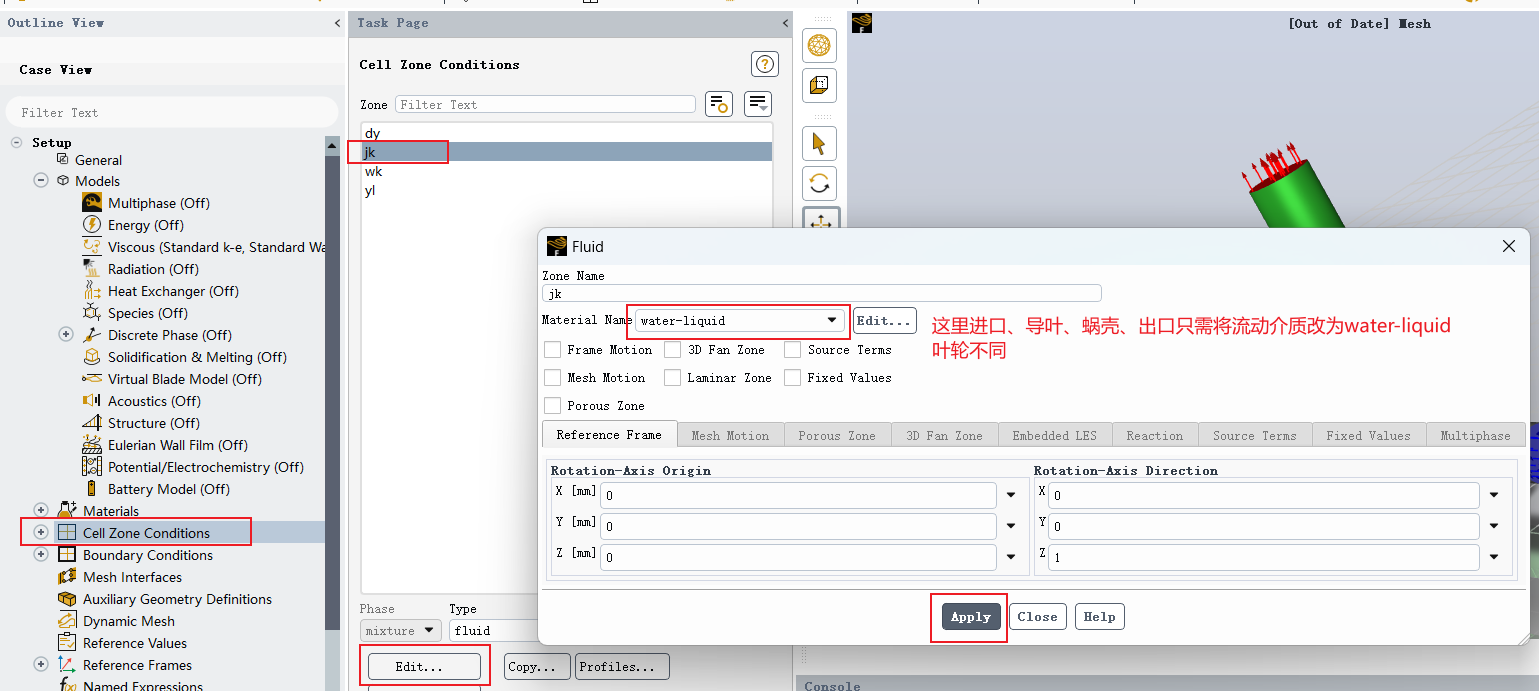Activate the rotate view tool

coord(819,183)
